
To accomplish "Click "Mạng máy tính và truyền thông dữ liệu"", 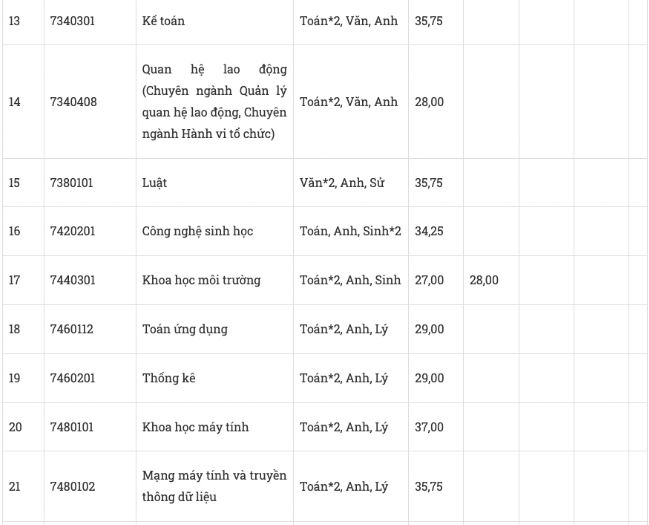I will point(215,486).
